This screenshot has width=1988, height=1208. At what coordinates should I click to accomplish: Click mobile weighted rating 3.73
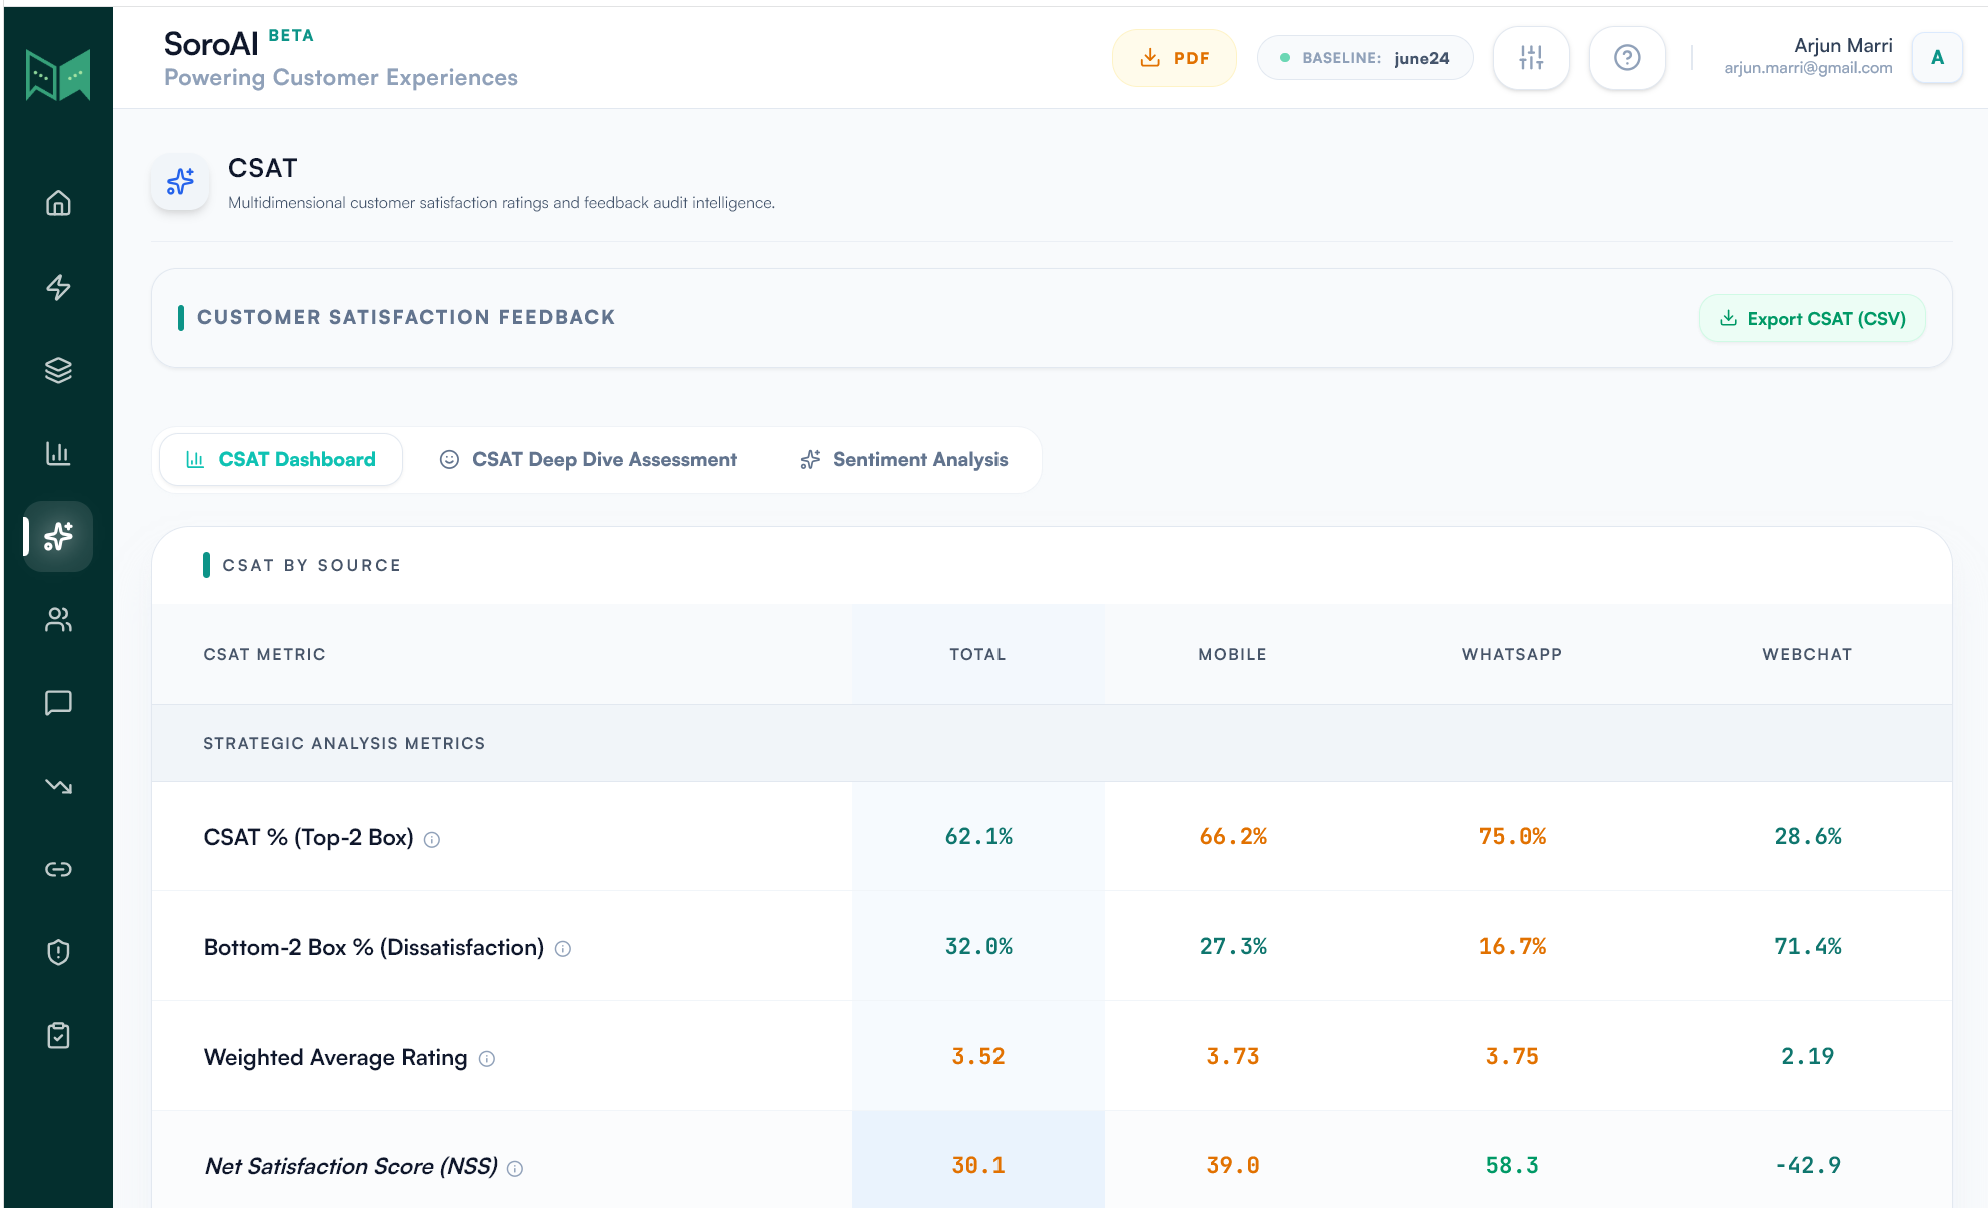point(1233,1057)
